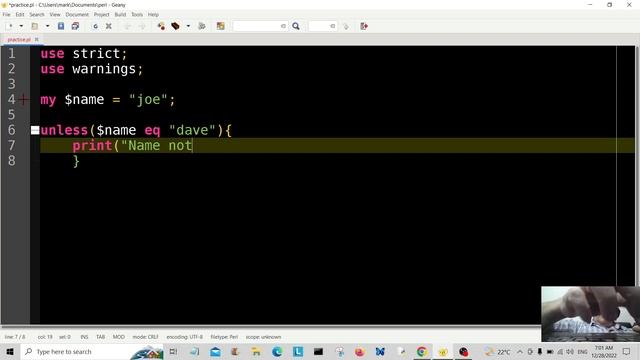Open the color chooser dialog icon
640x360 pixels.
click(220, 26)
